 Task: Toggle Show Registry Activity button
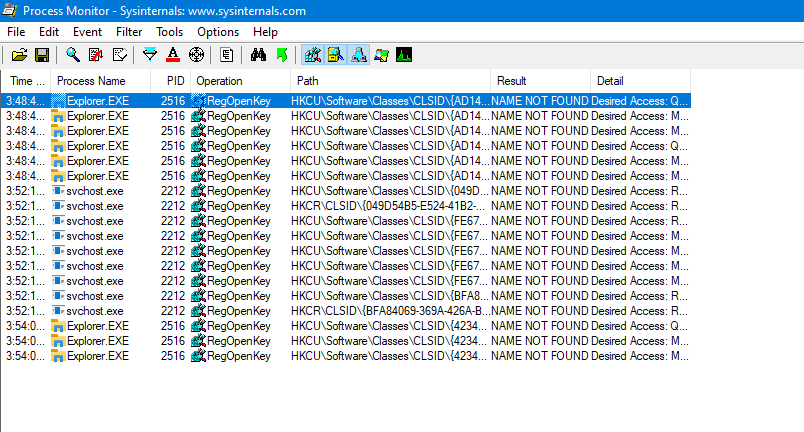click(x=312, y=54)
